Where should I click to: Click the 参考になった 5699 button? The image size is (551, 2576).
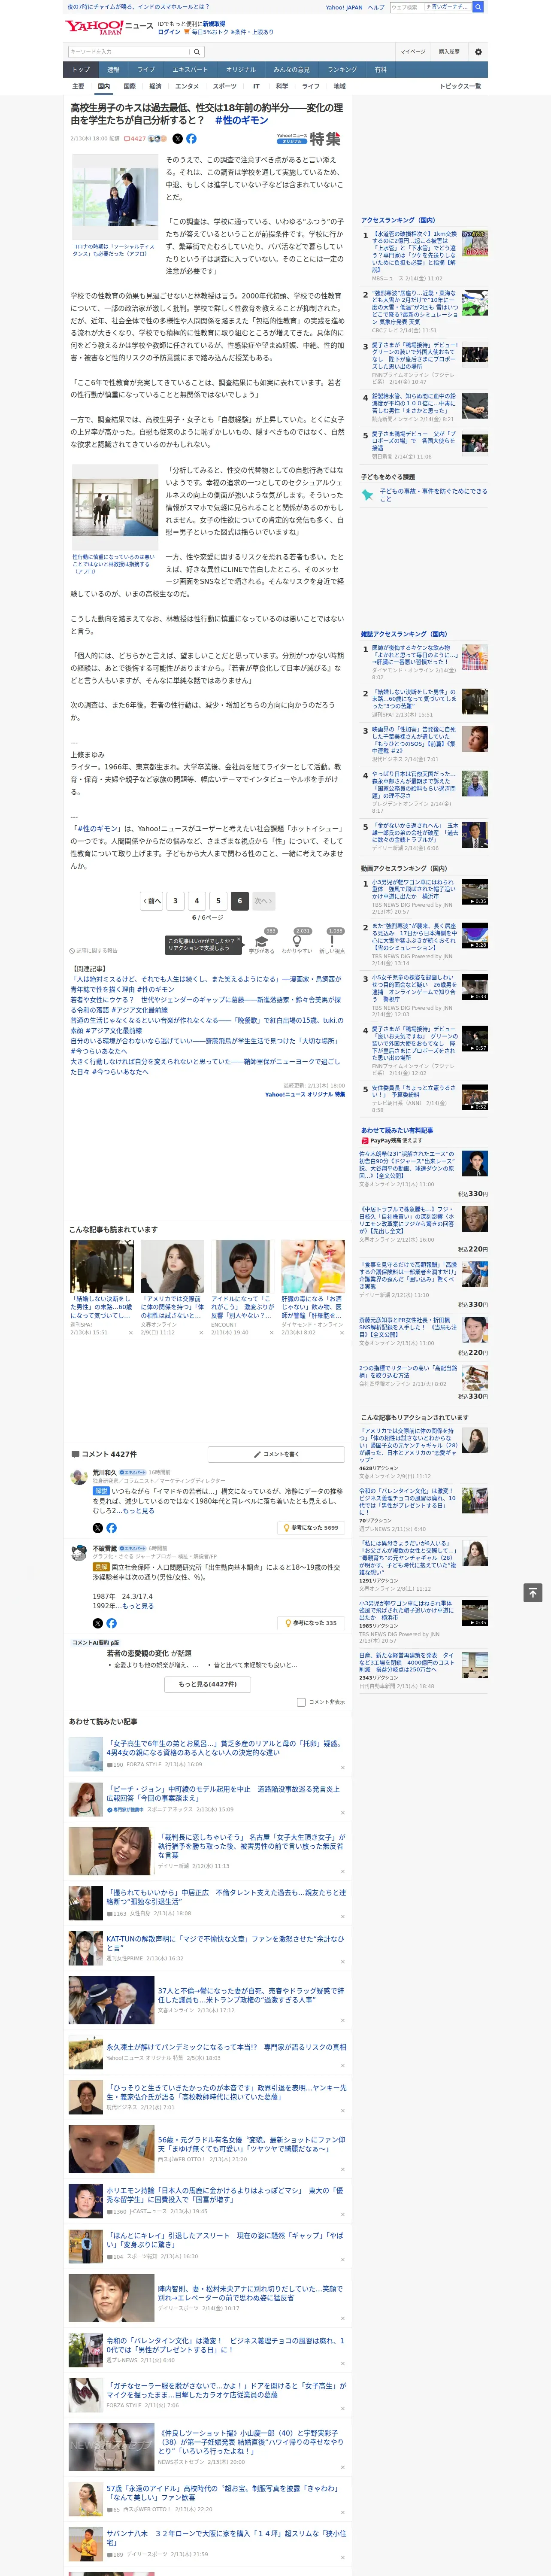tap(311, 1527)
